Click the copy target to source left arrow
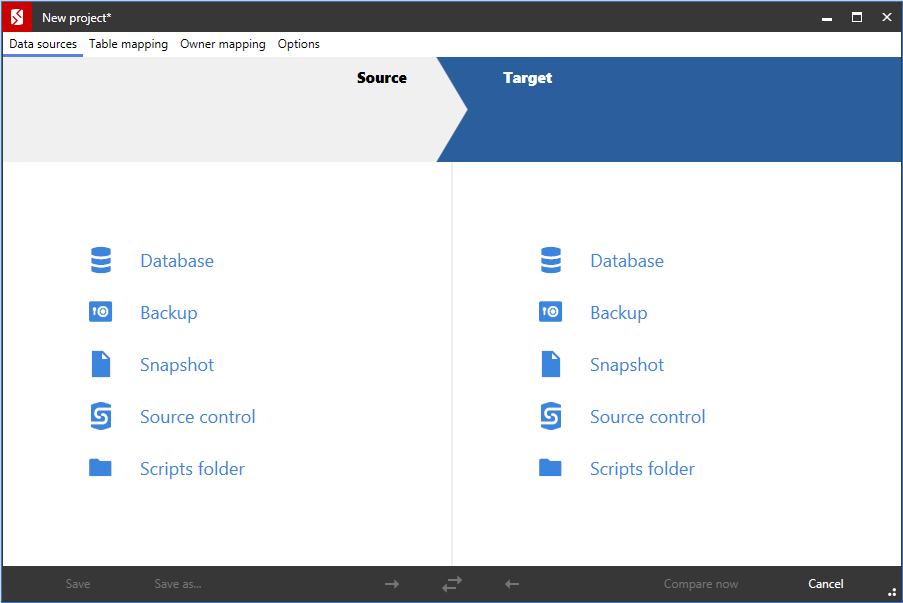 [x=512, y=584]
